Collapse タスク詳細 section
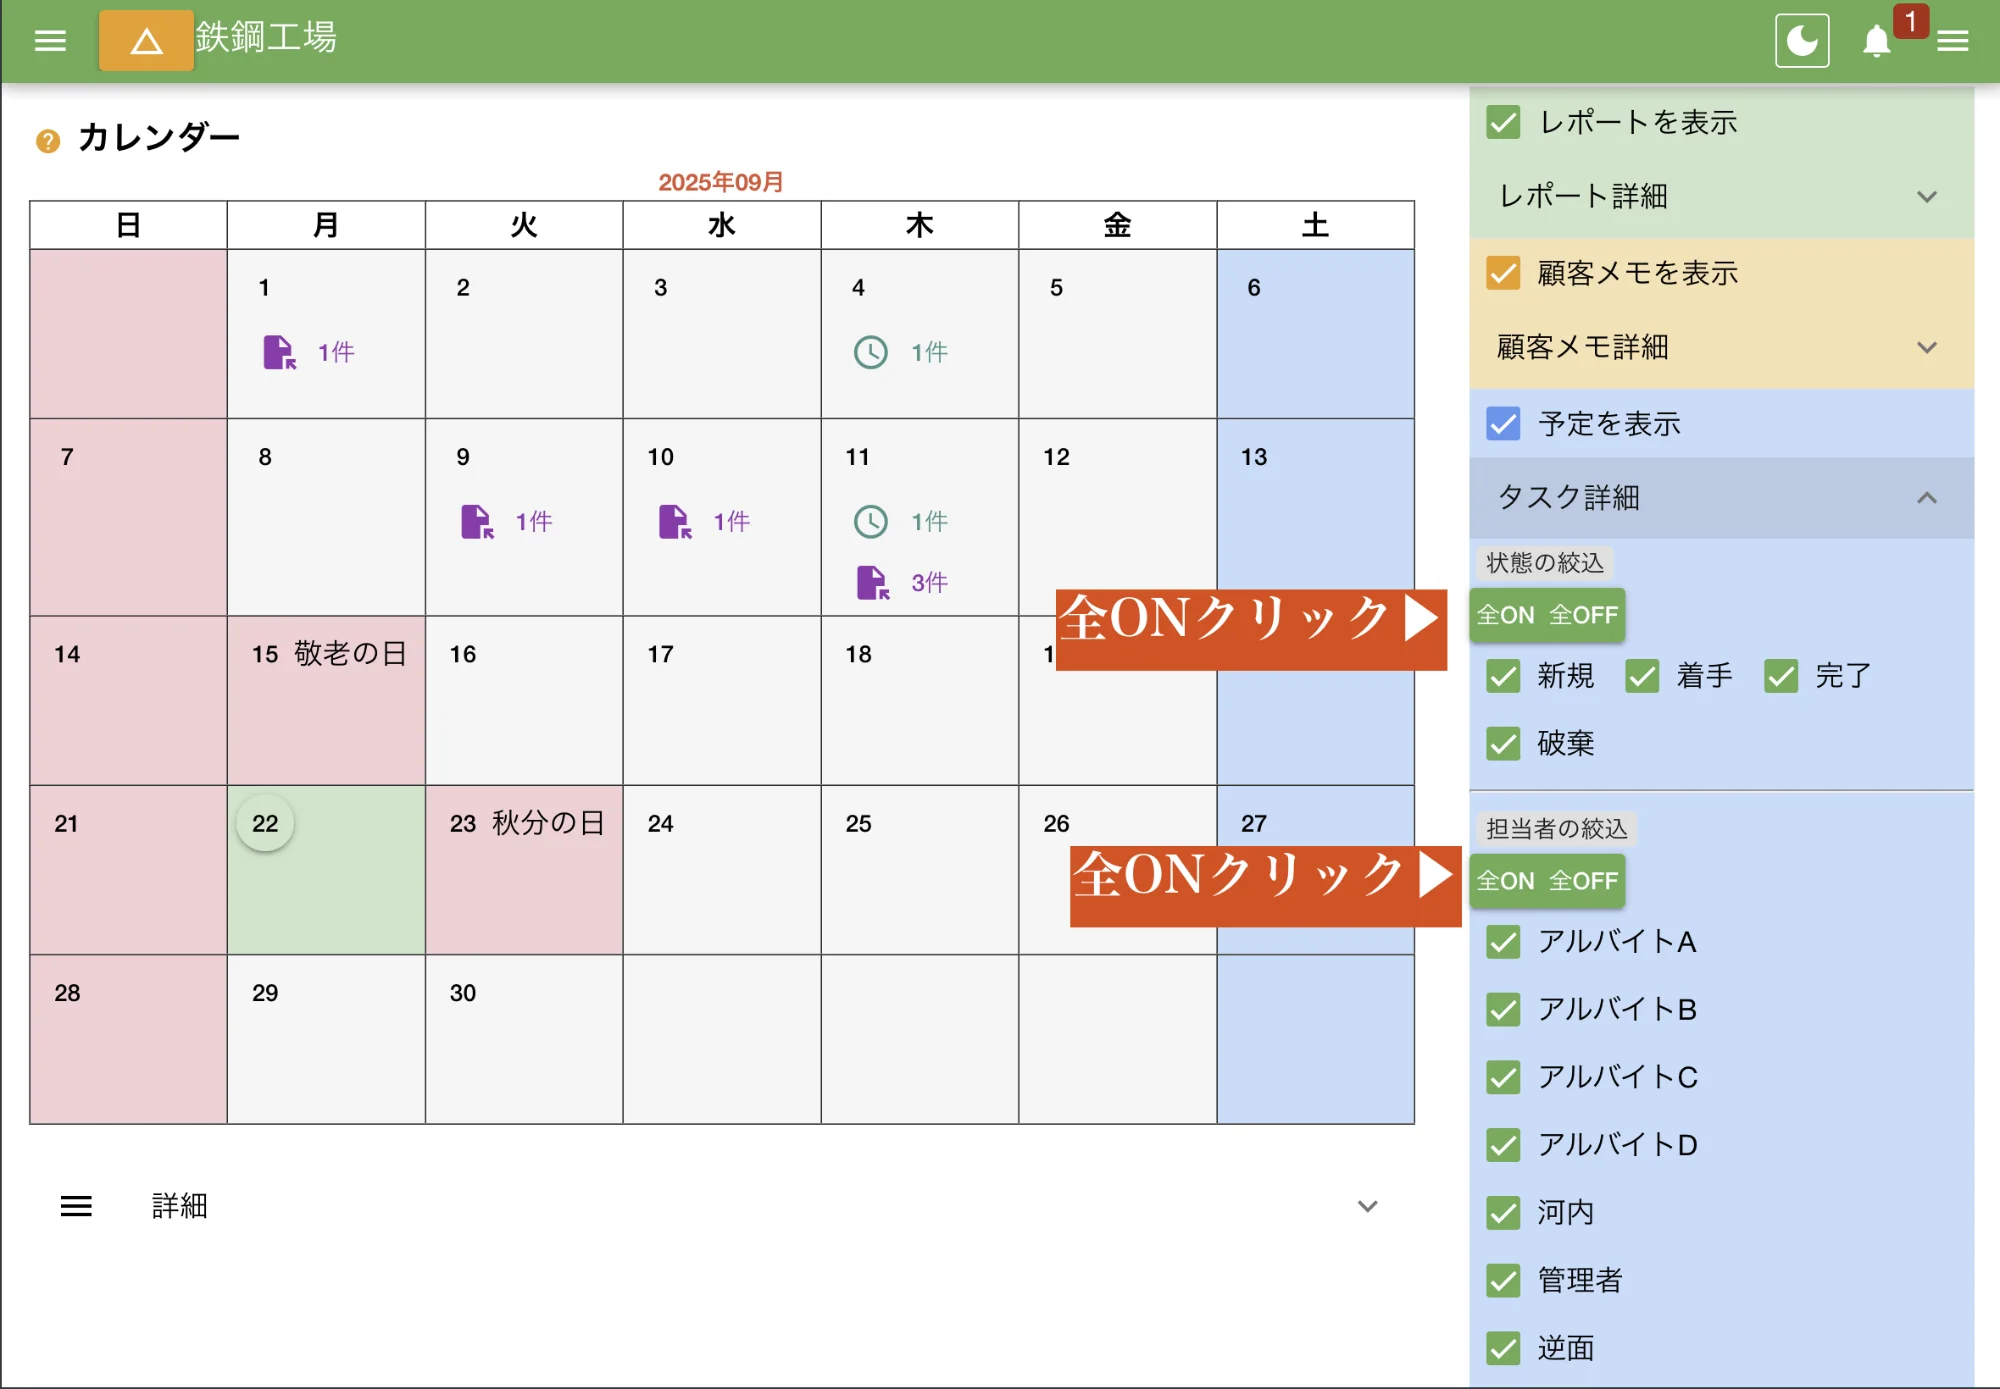This screenshot has height=1389, width=2000. pos(1926,498)
